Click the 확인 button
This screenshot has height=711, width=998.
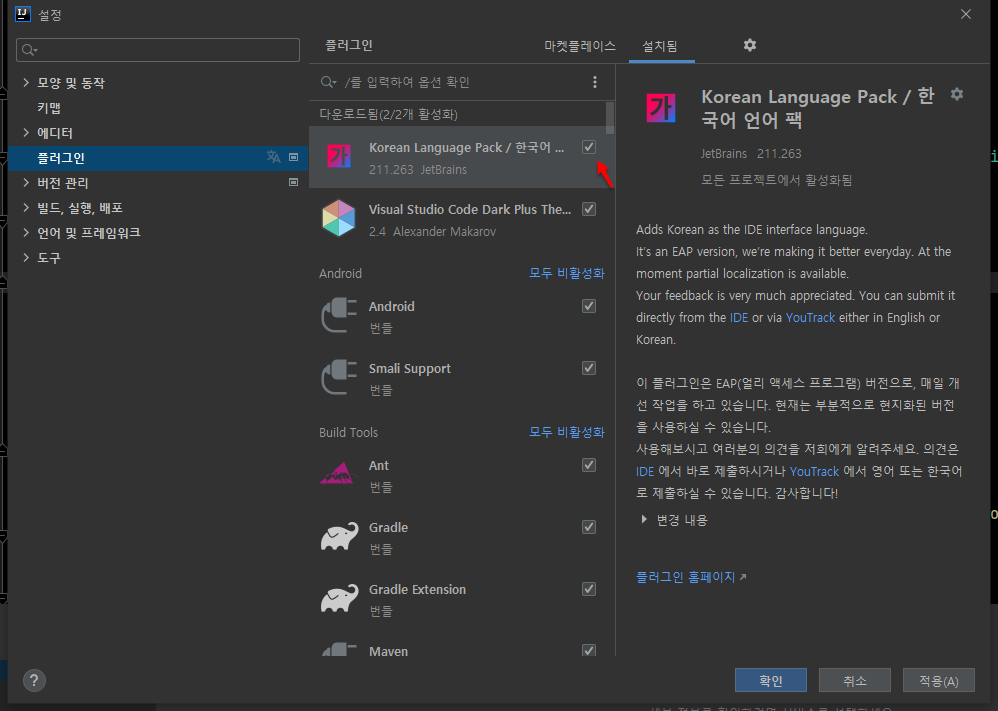(771, 680)
